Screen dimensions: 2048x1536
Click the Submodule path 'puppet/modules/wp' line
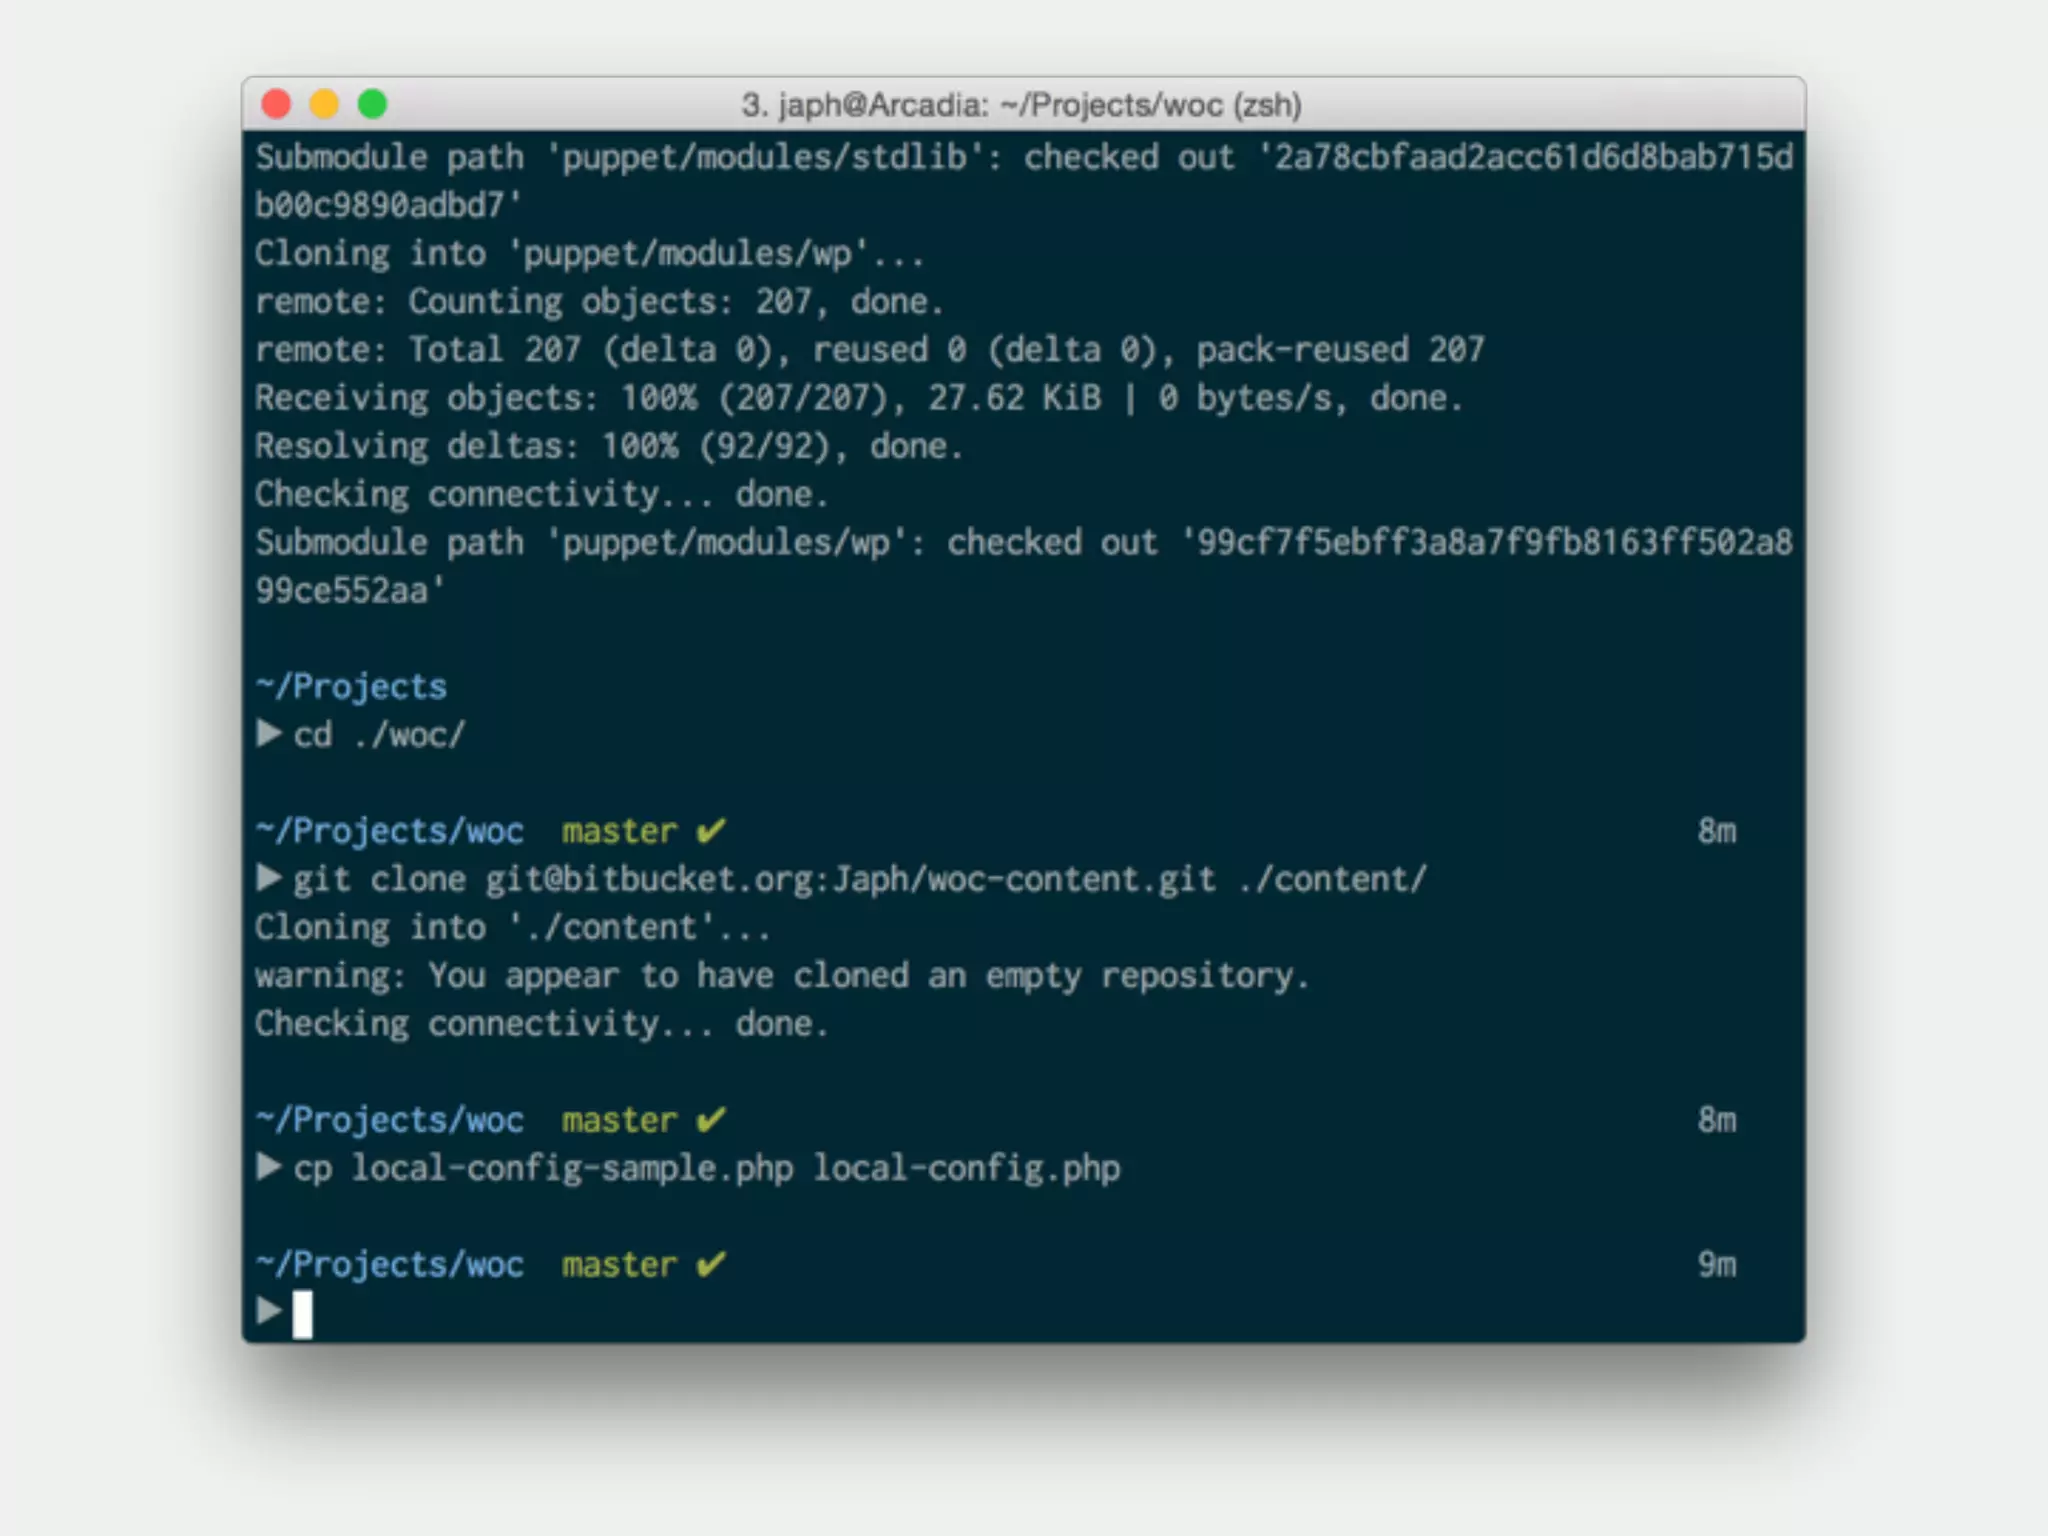point(1024,543)
